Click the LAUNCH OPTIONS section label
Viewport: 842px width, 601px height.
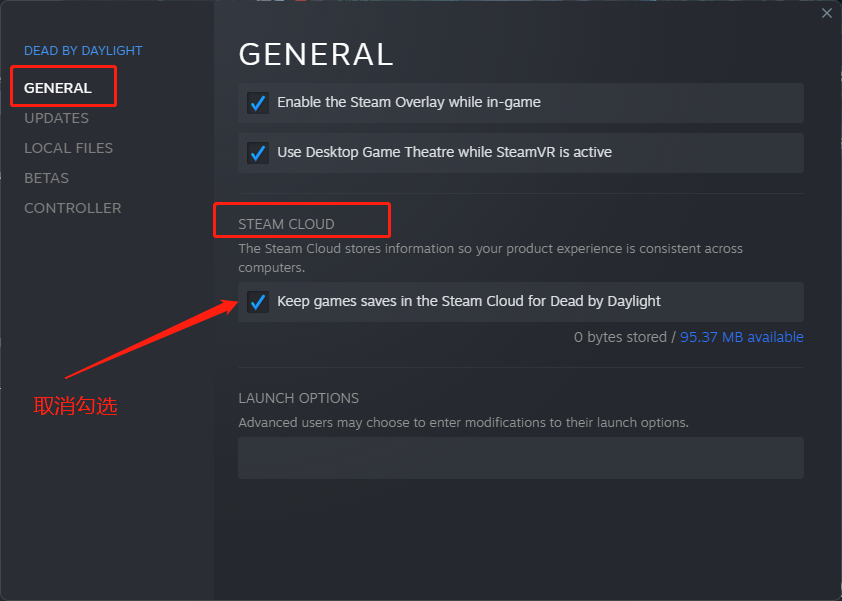(298, 398)
